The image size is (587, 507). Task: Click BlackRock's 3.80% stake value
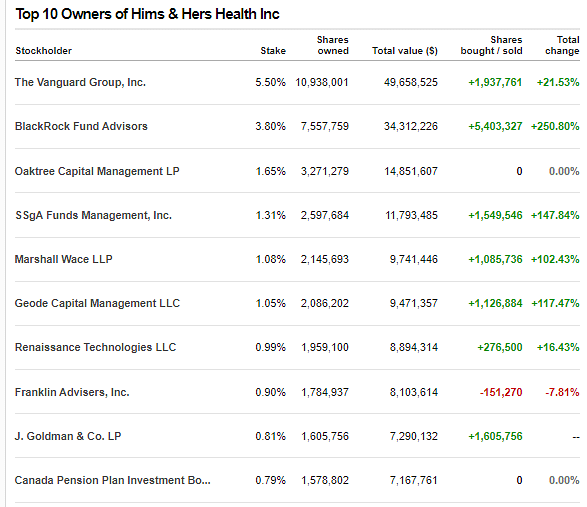[270, 127]
